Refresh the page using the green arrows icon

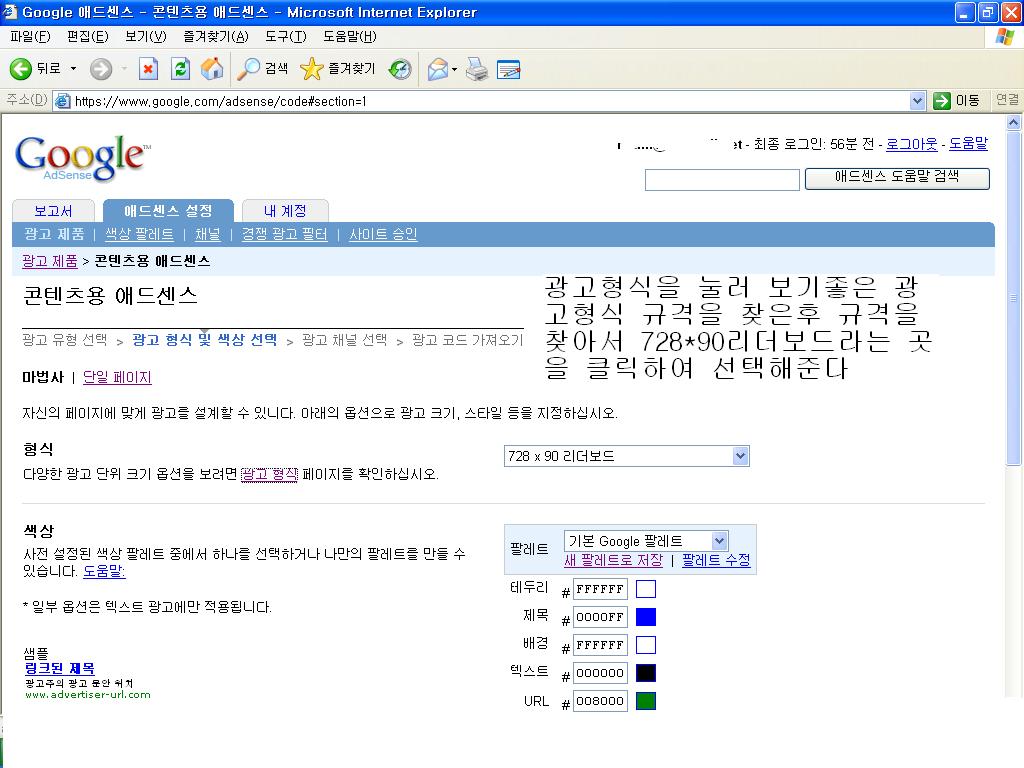(180, 69)
